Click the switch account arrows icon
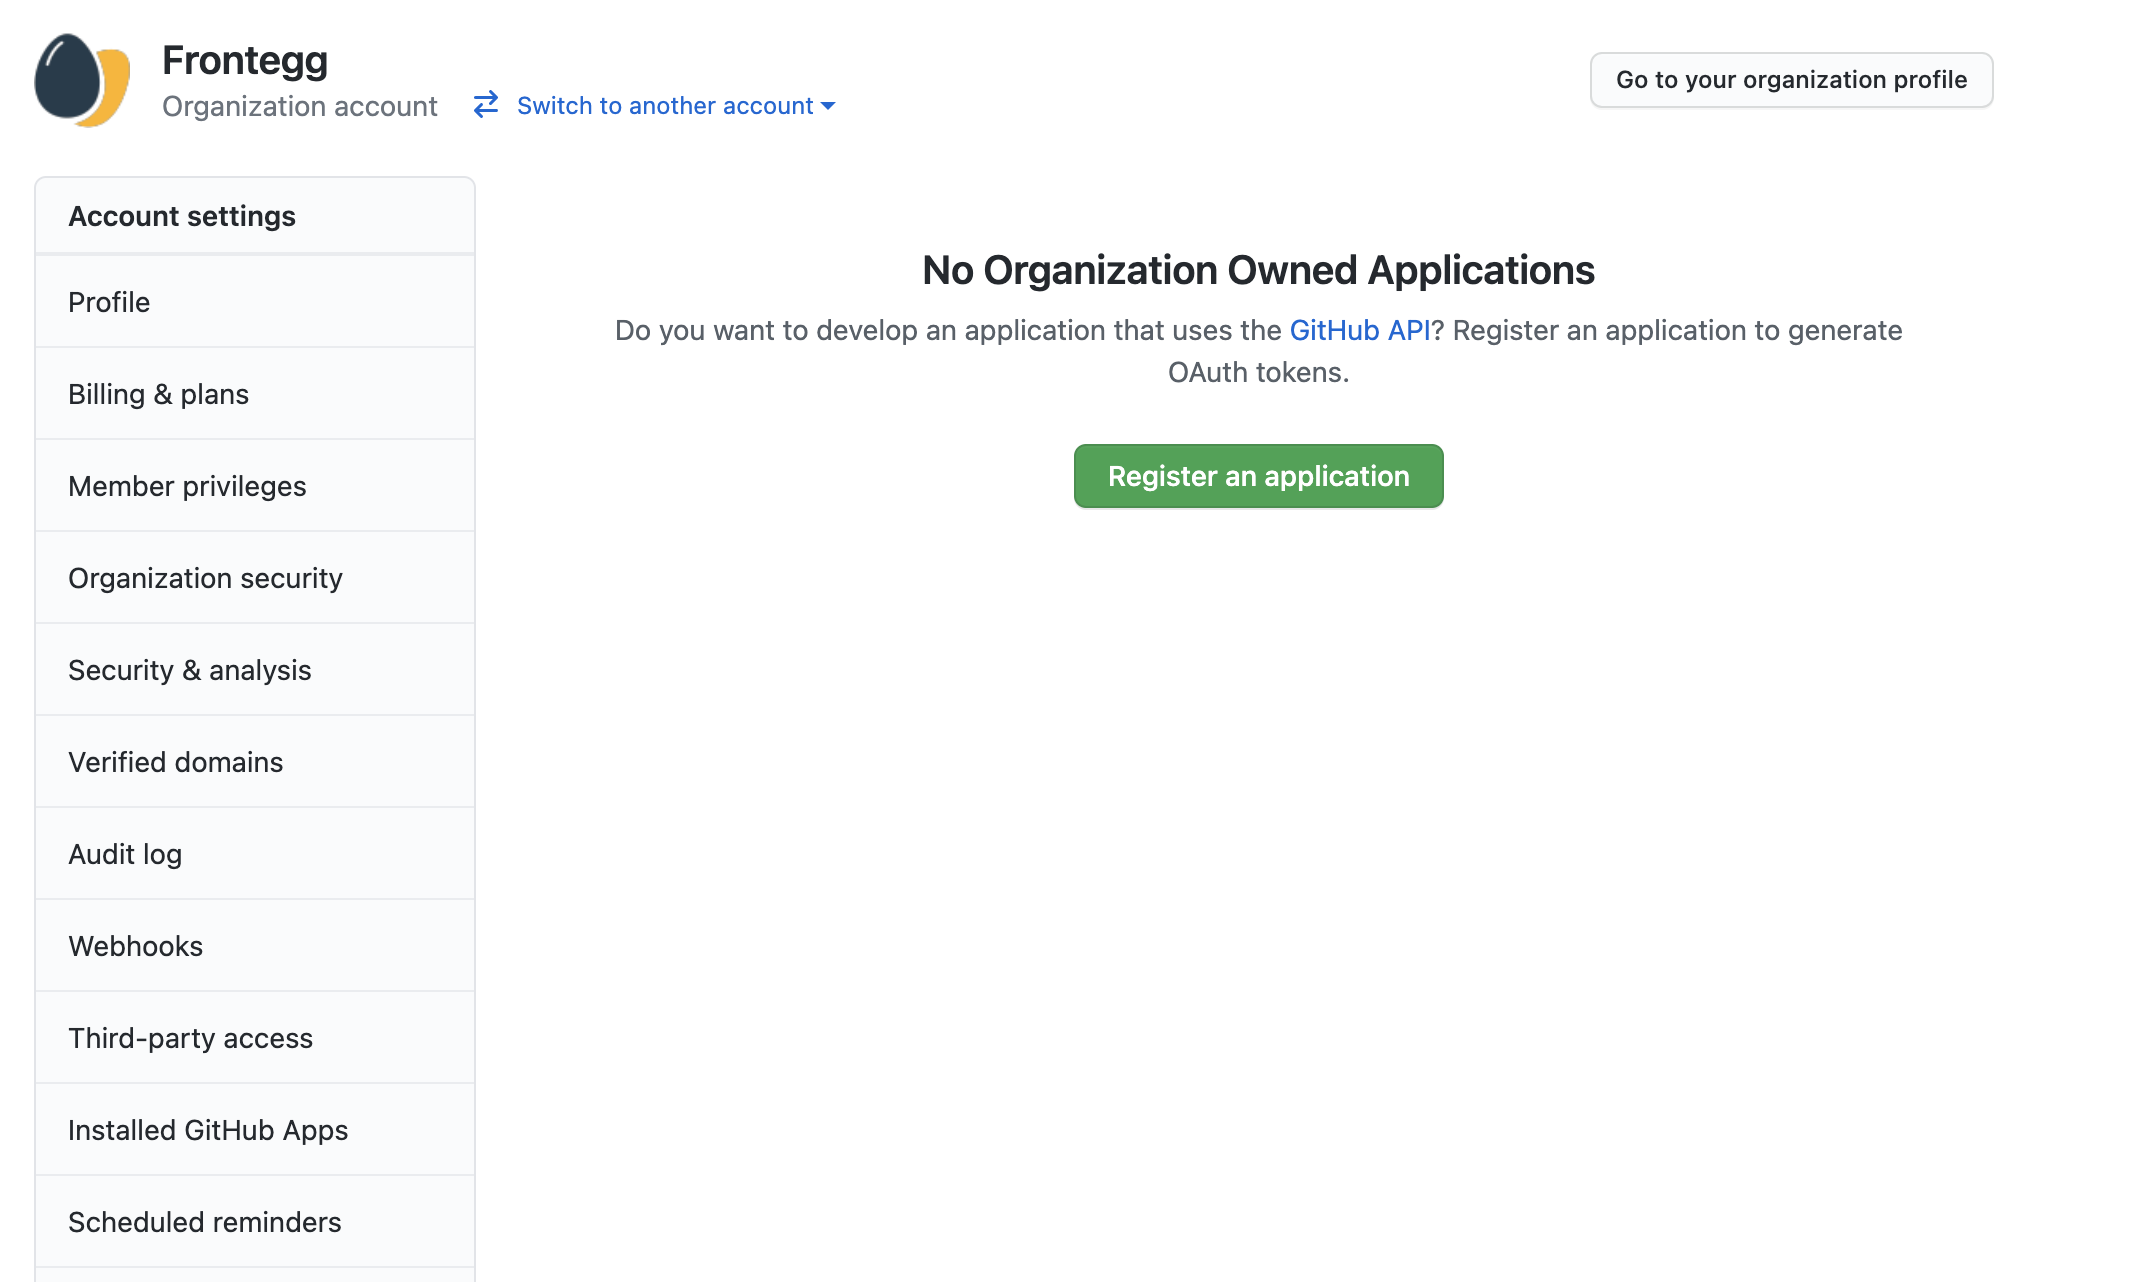Image resolution: width=2150 pixels, height=1282 pixels. click(486, 105)
